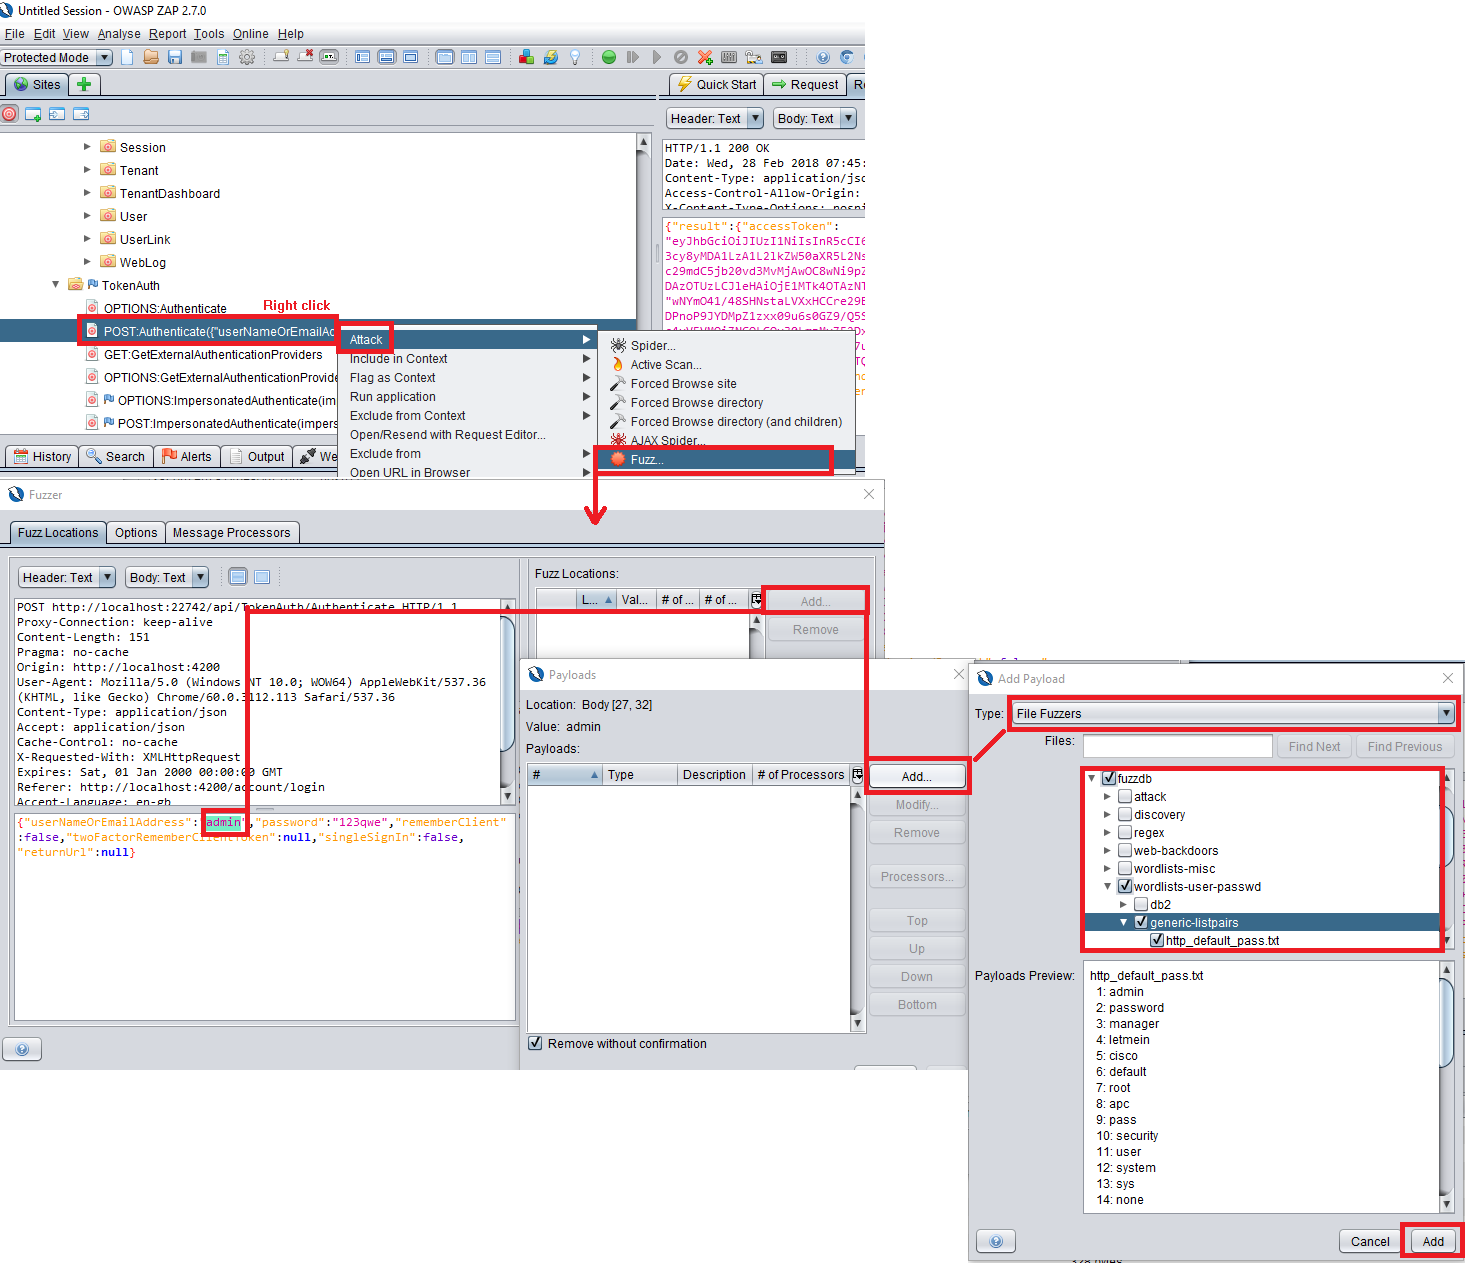Image resolution: width=1472 pixels, height=1268 pixels.
Task: Click Find Previous button
Action: coord(1405,746)
